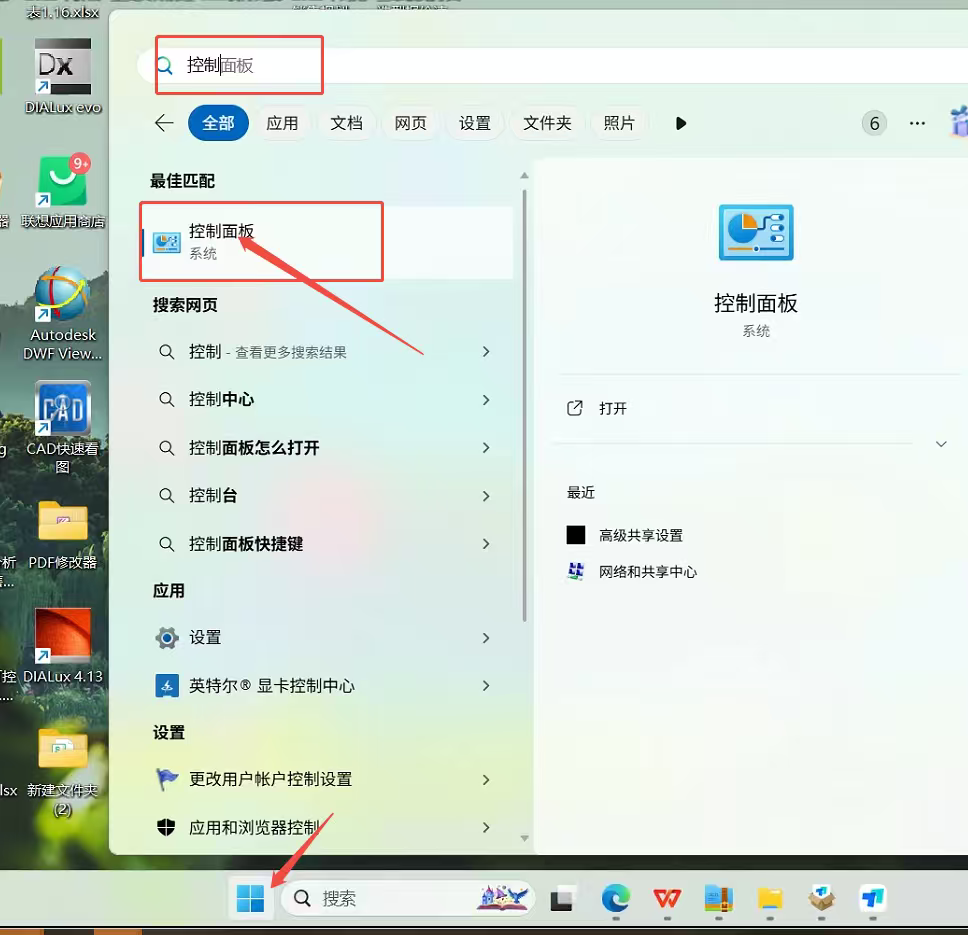Click the three-dot options menu near the counter

(x=917, y=123)
